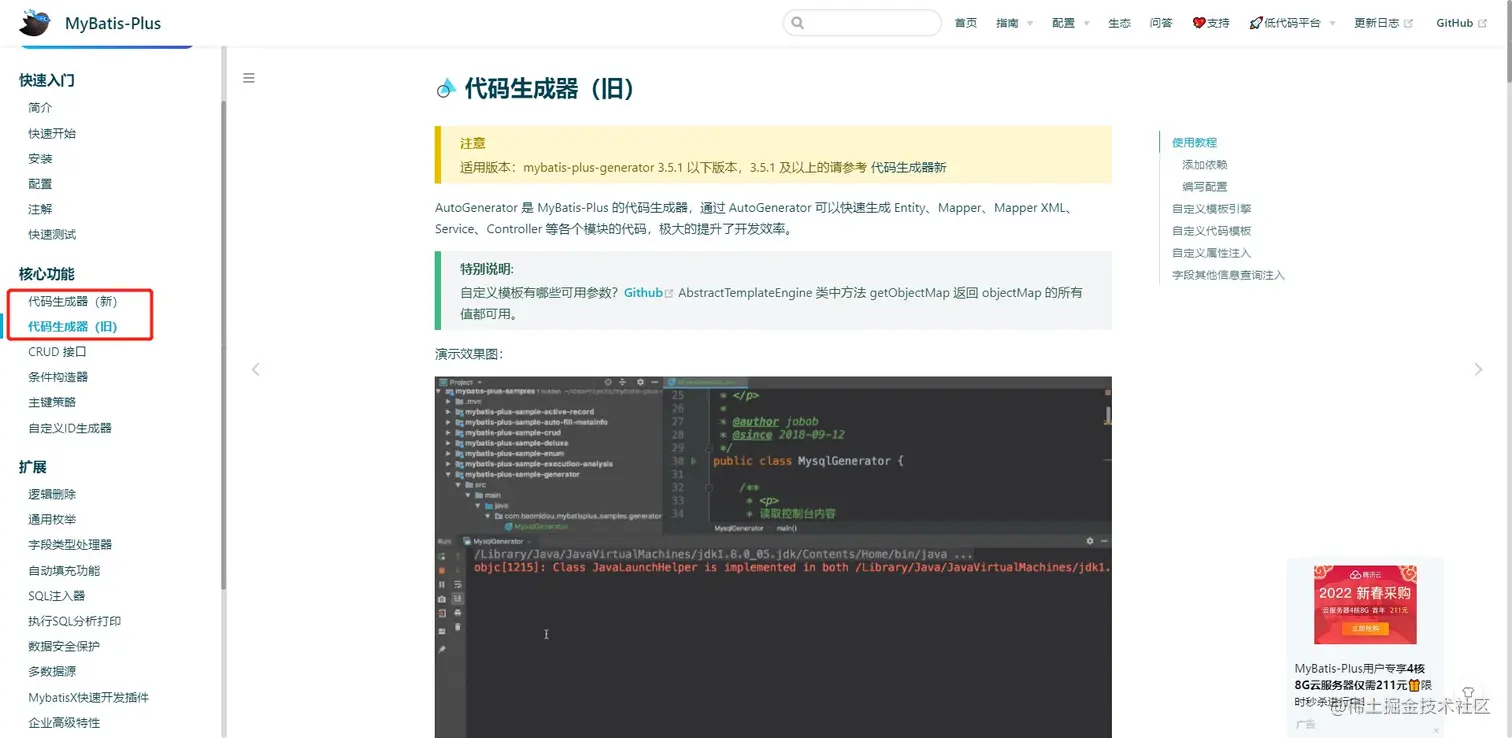This screenshot has height=738, width=1512.
Task: Click the MyBatis-Plus site title
Action: (x=113, y=23)
